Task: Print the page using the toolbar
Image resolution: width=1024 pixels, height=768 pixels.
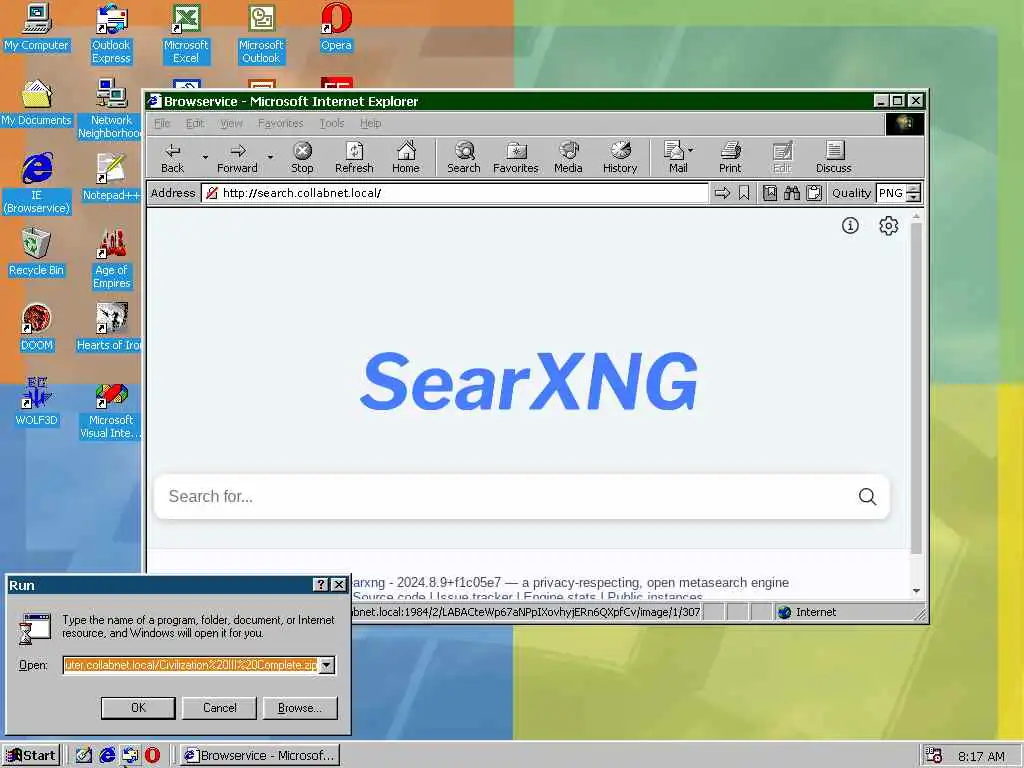Action: (x=730, y=157)
